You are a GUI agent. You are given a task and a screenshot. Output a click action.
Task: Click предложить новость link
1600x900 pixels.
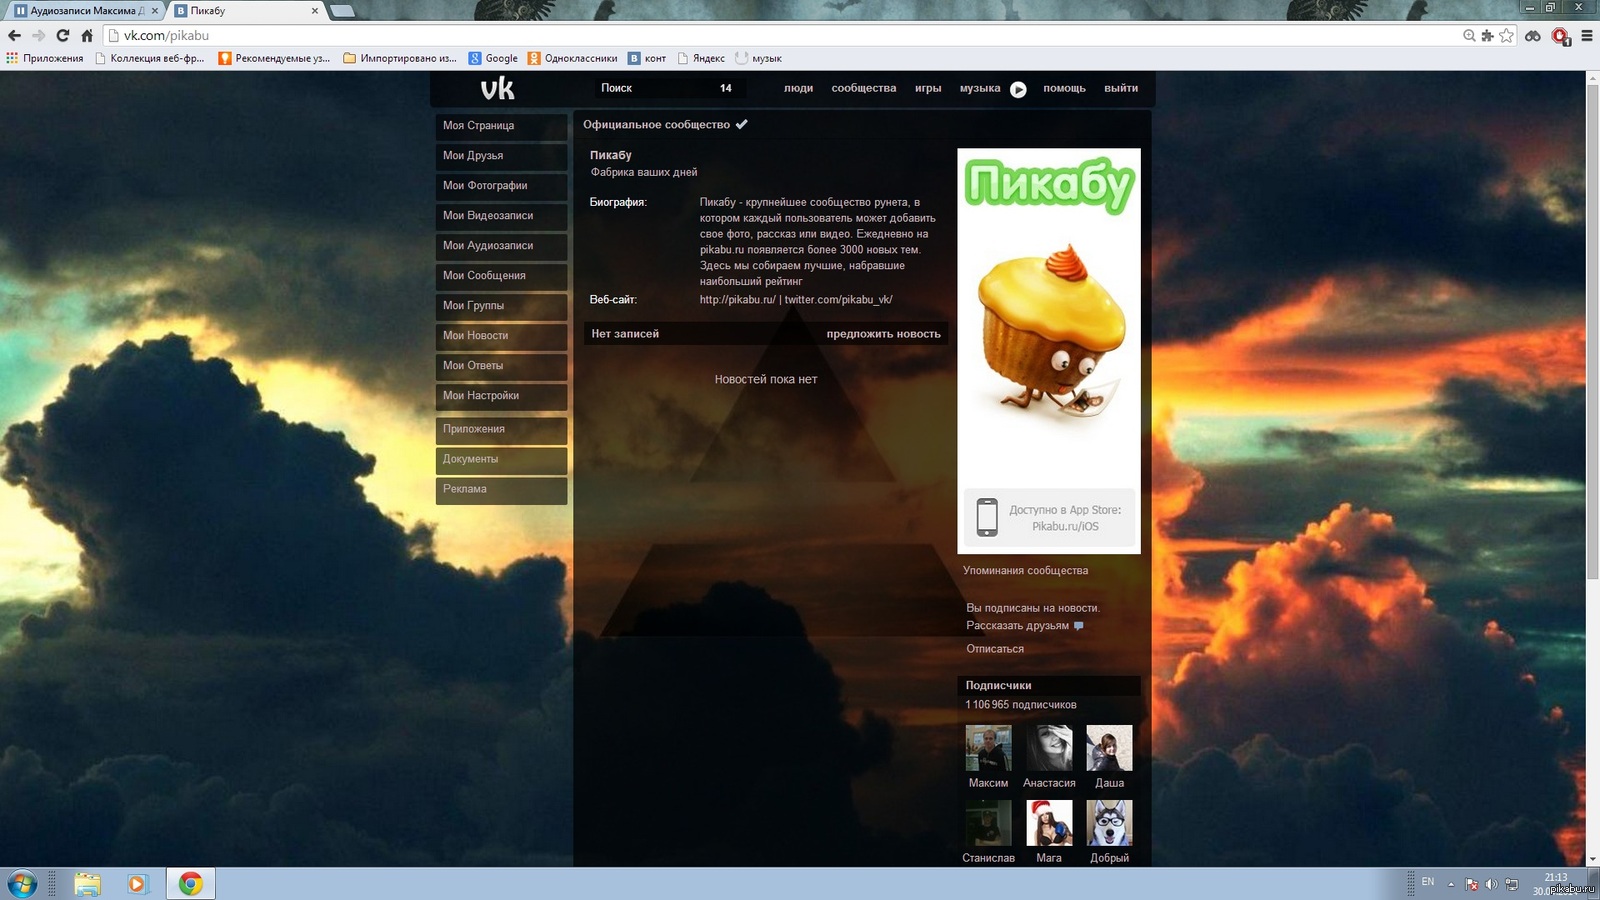883,334
